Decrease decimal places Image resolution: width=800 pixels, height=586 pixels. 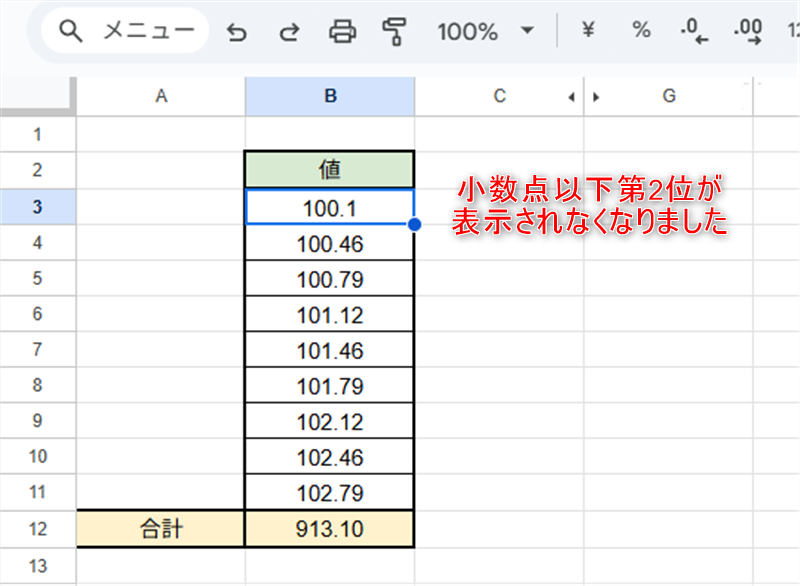(693, 32)
